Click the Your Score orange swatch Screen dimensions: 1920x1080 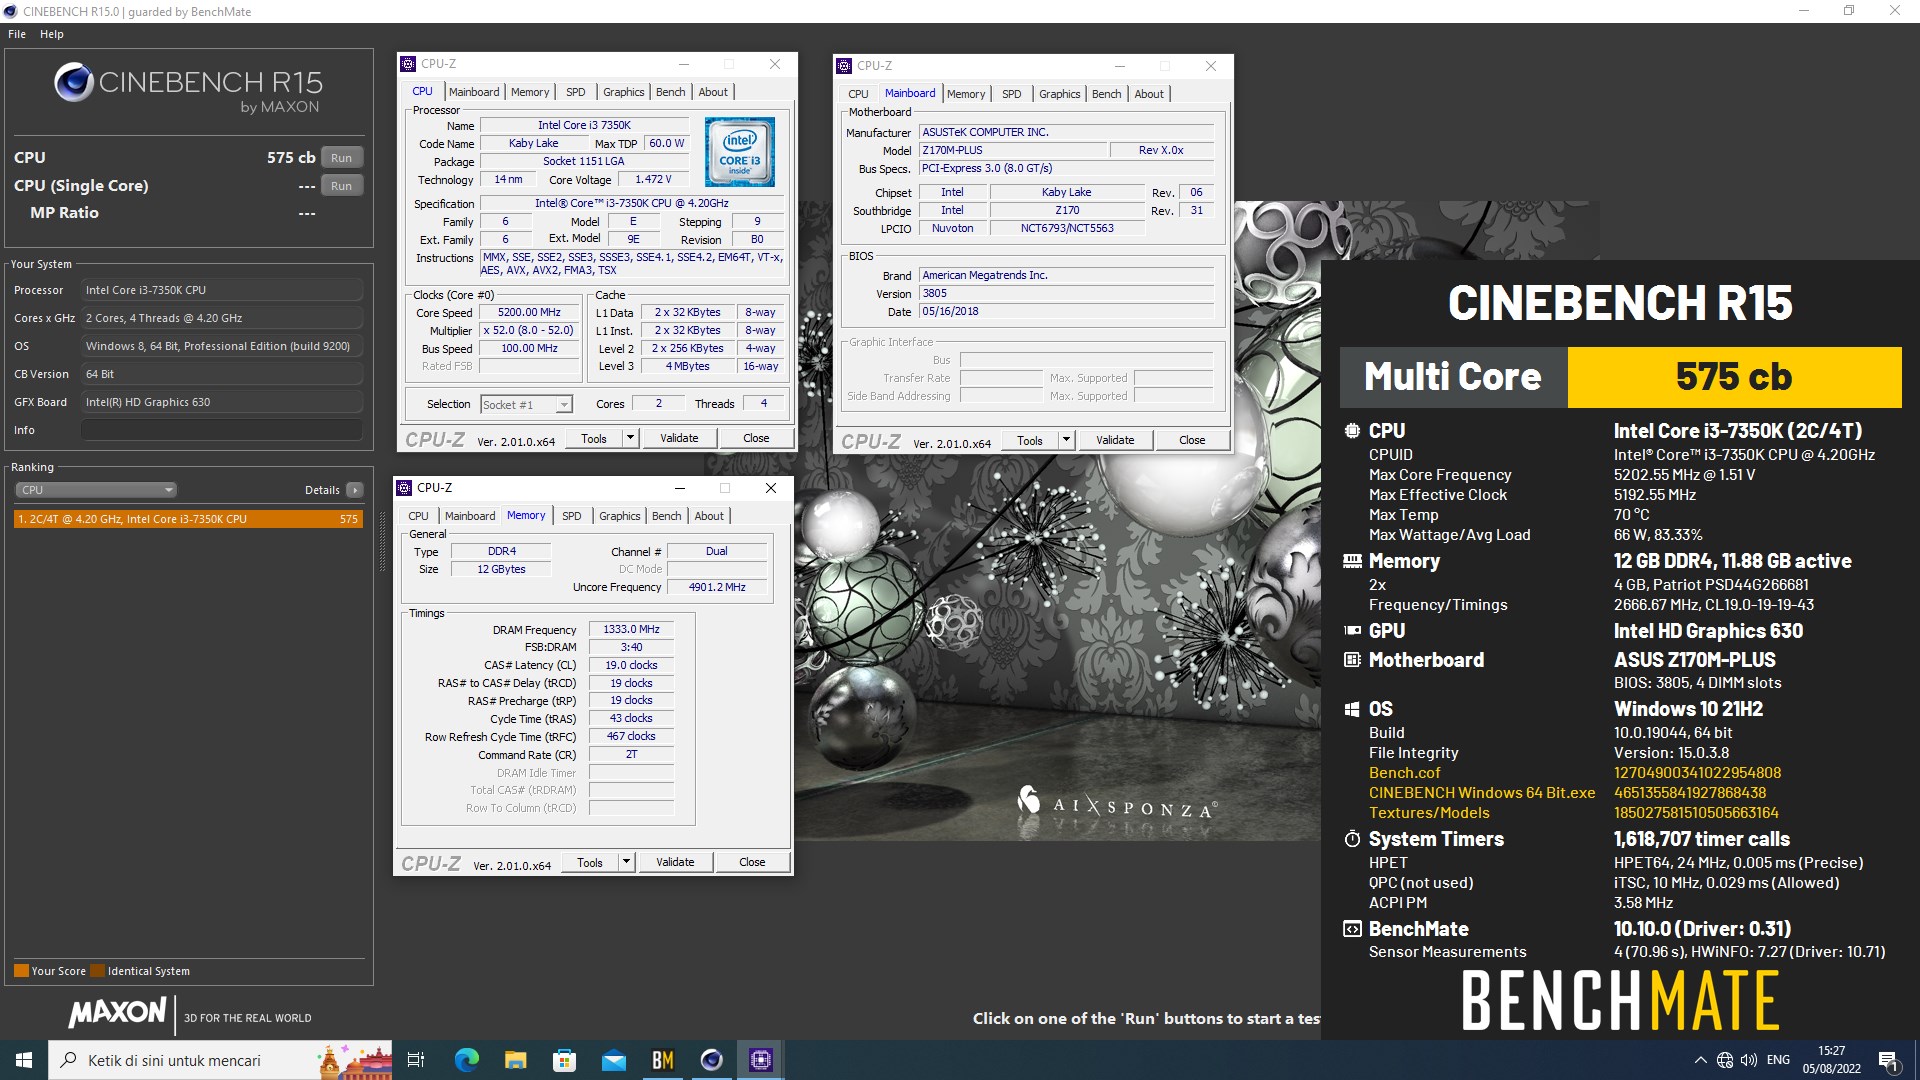pos(21,971)
